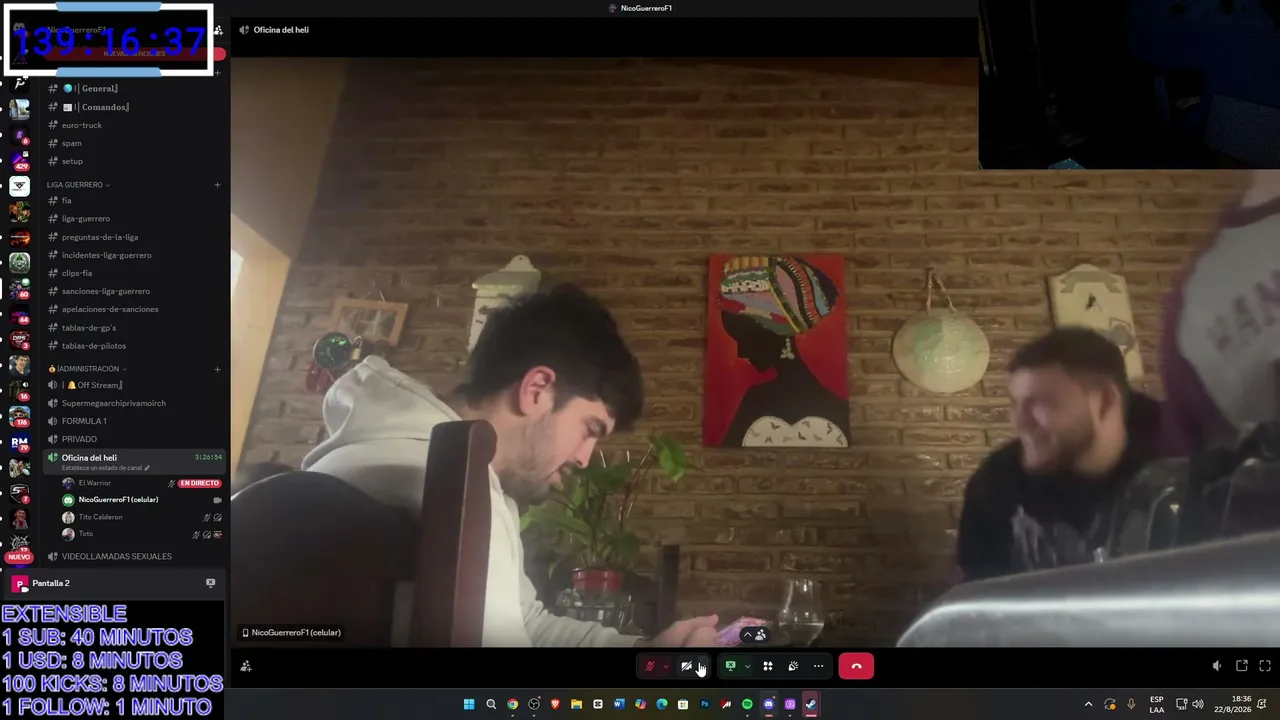Launch Google Chrome from taskbar
This screenshot has width=1280, height=720.
pos(512,704)
